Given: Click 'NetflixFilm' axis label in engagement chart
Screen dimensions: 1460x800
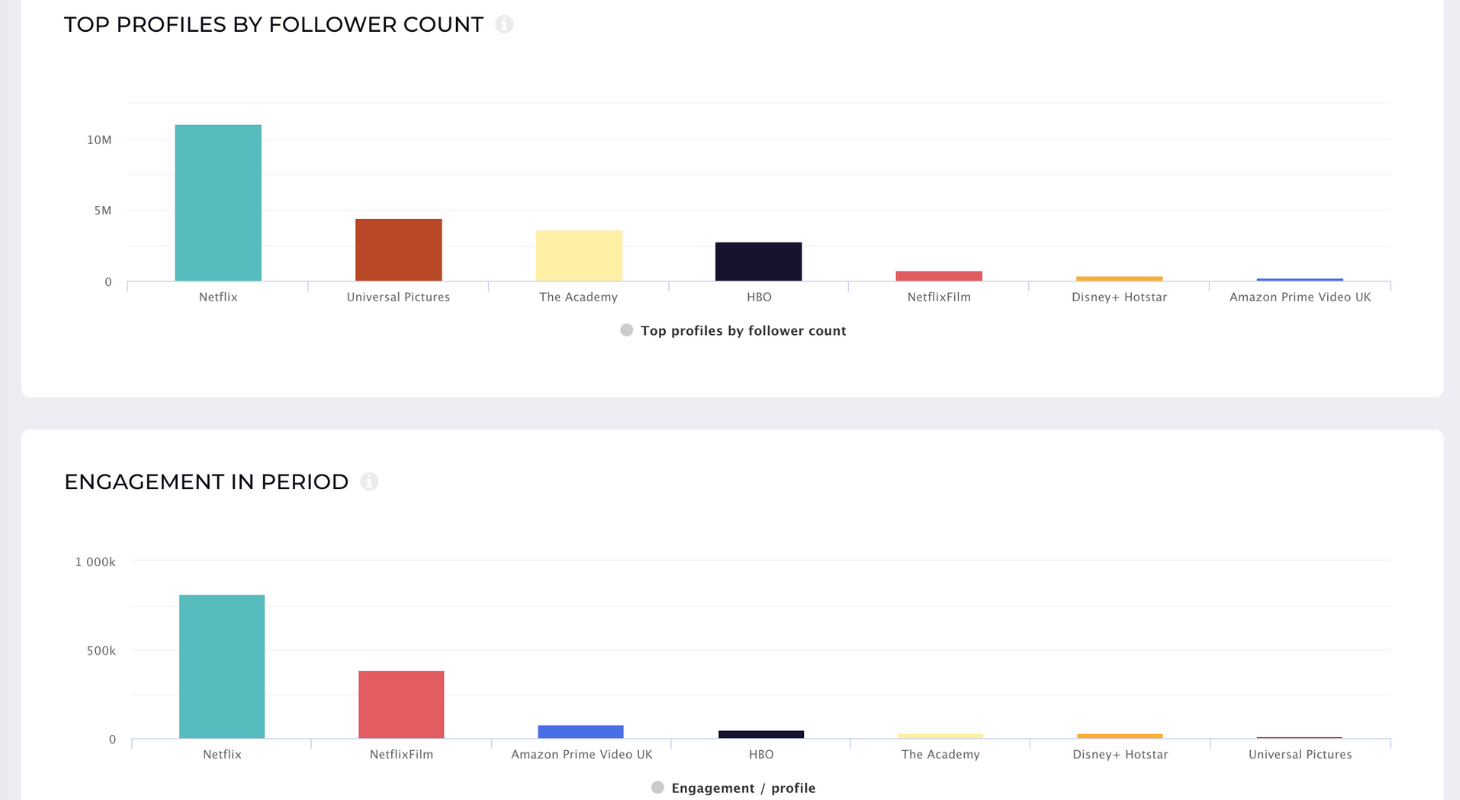Looking at the screenshot, I should point(401,754).
